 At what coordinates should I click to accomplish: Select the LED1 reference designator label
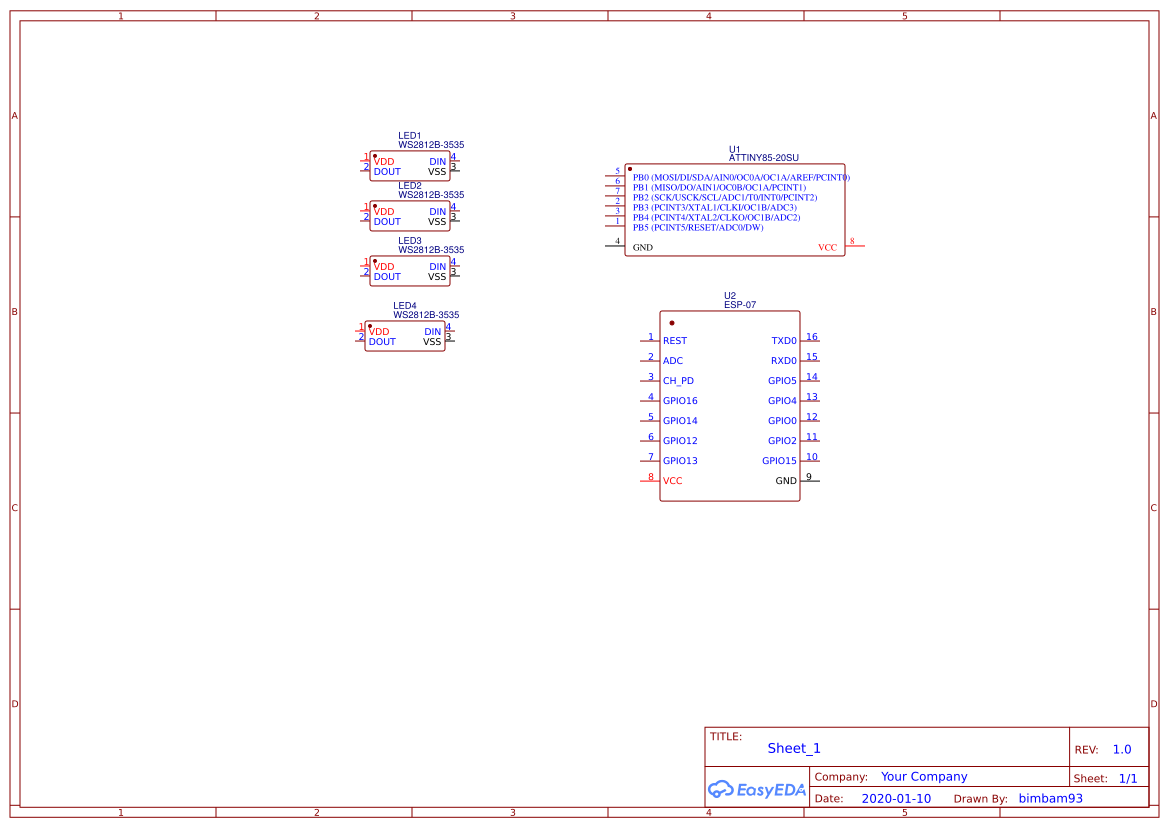tap(408, 135)
